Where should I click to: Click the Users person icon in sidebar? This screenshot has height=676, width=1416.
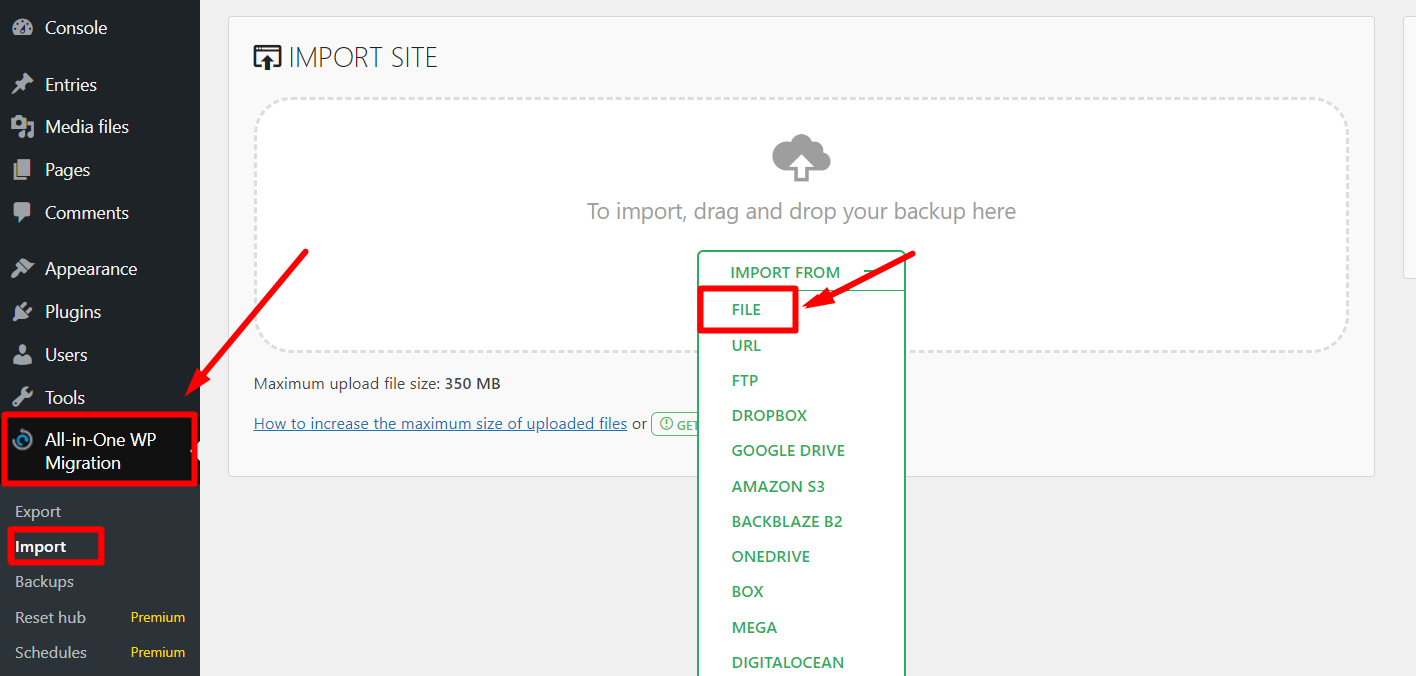pos(22,354)
